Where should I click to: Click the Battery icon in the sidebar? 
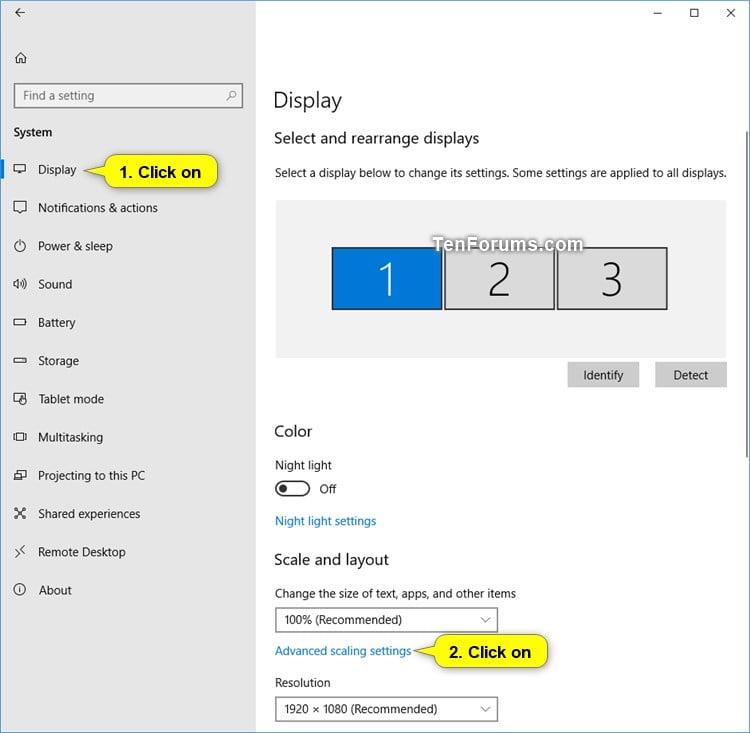coord(20,322)
